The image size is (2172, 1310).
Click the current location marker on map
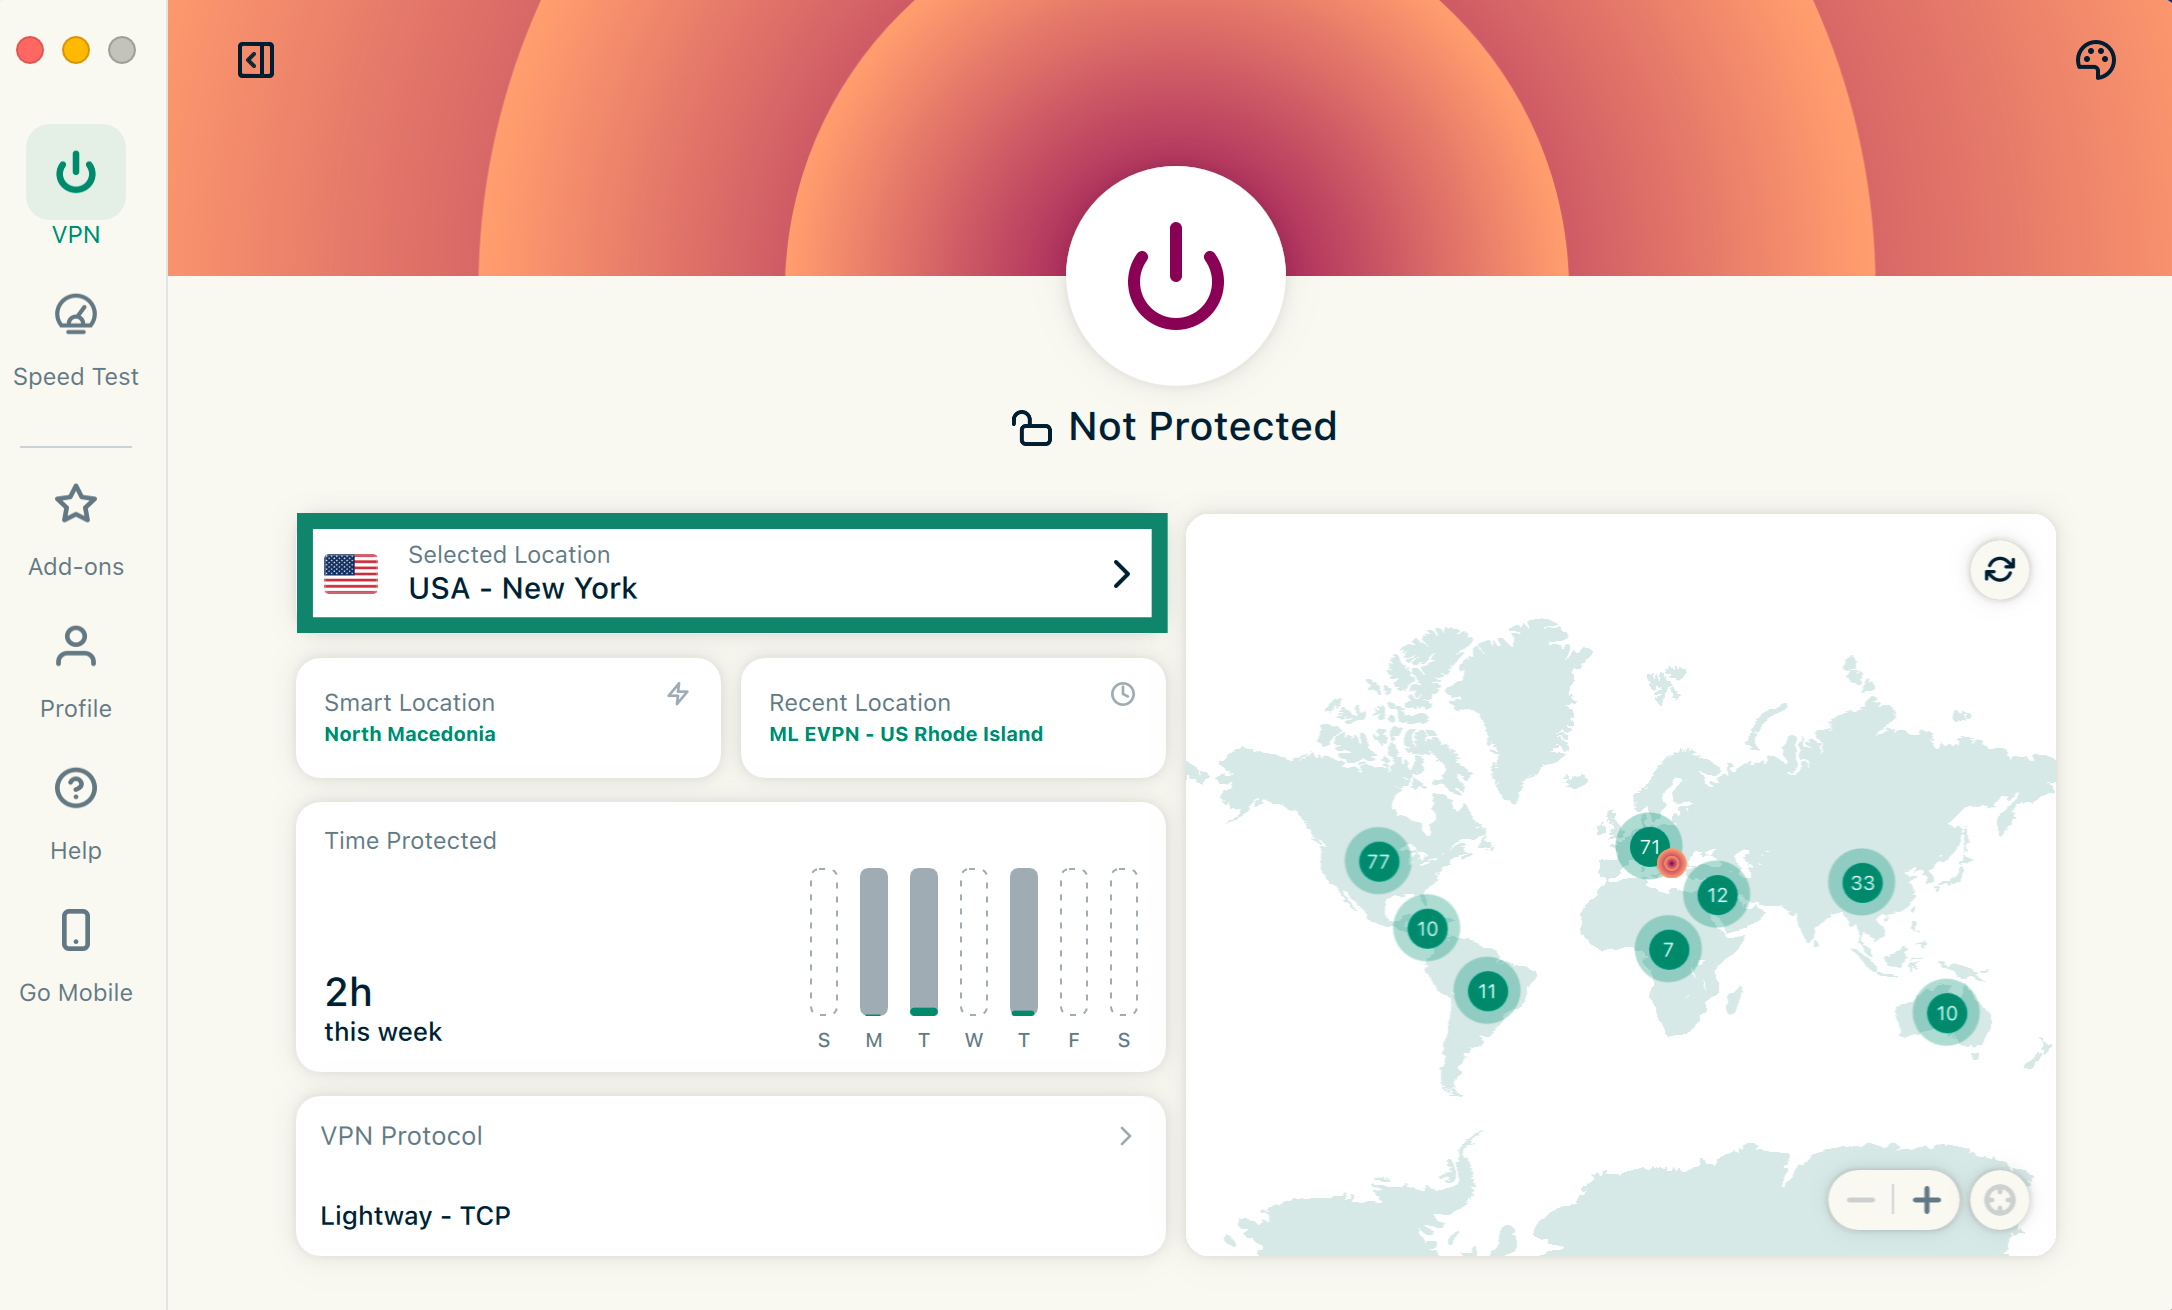[1672, 863]
